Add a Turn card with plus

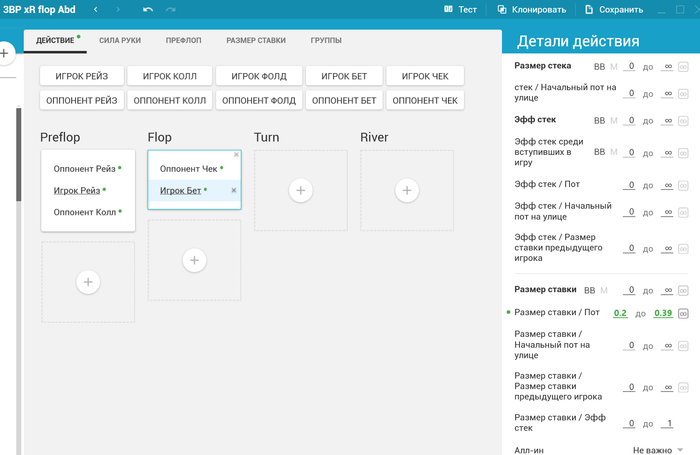pyautogui.click(x=300, y=190)
